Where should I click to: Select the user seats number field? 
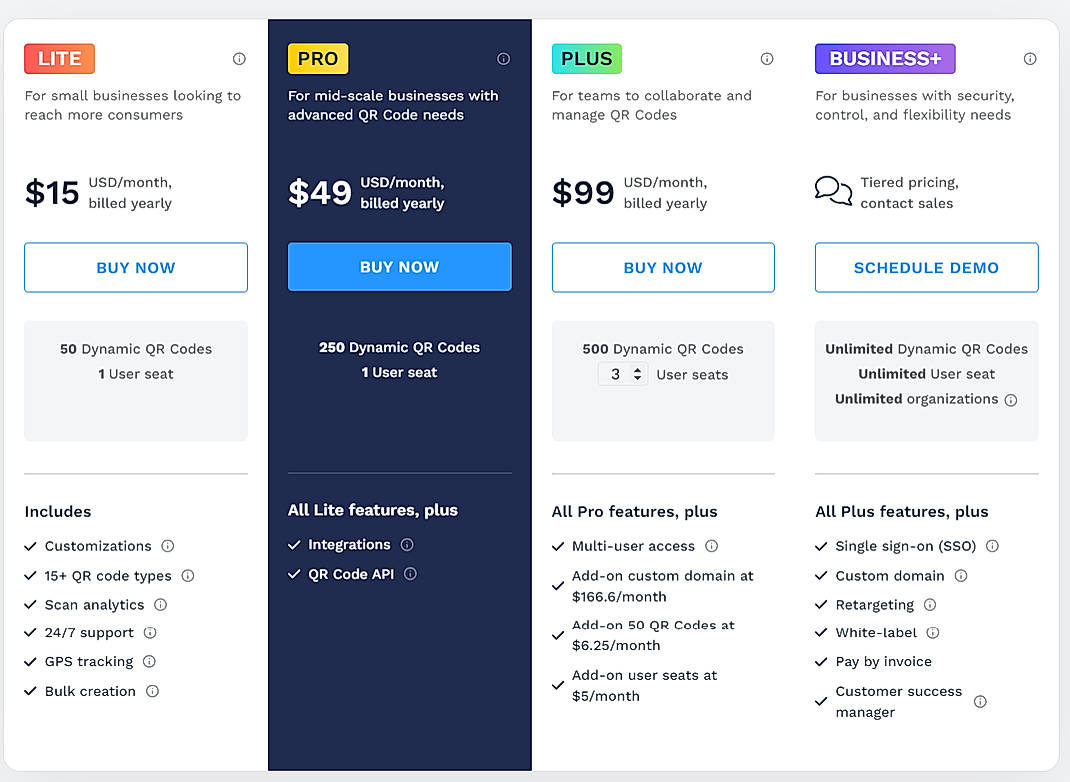point(618,373)
